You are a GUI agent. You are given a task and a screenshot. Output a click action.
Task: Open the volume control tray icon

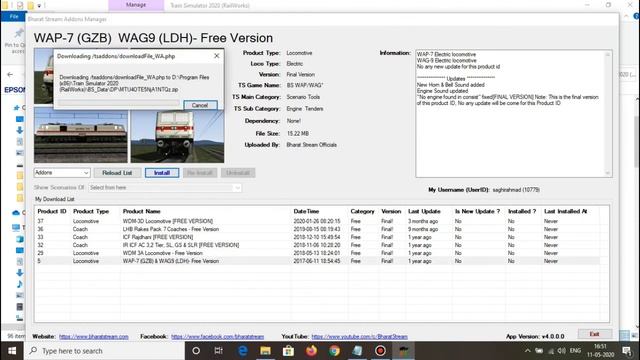coord(562,351)
